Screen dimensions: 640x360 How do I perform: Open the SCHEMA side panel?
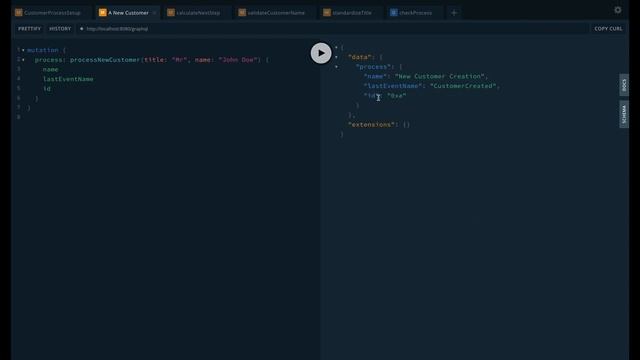pos(624,114)
